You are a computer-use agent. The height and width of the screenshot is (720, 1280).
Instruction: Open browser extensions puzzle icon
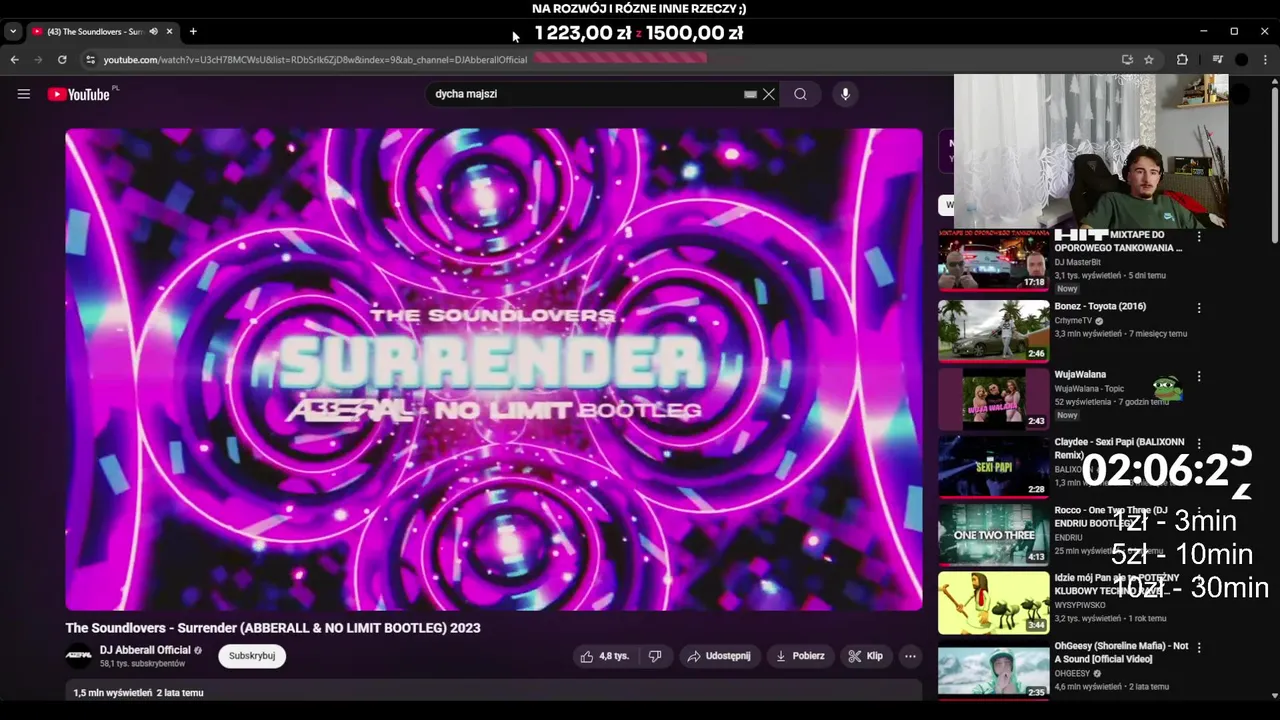1182,60
